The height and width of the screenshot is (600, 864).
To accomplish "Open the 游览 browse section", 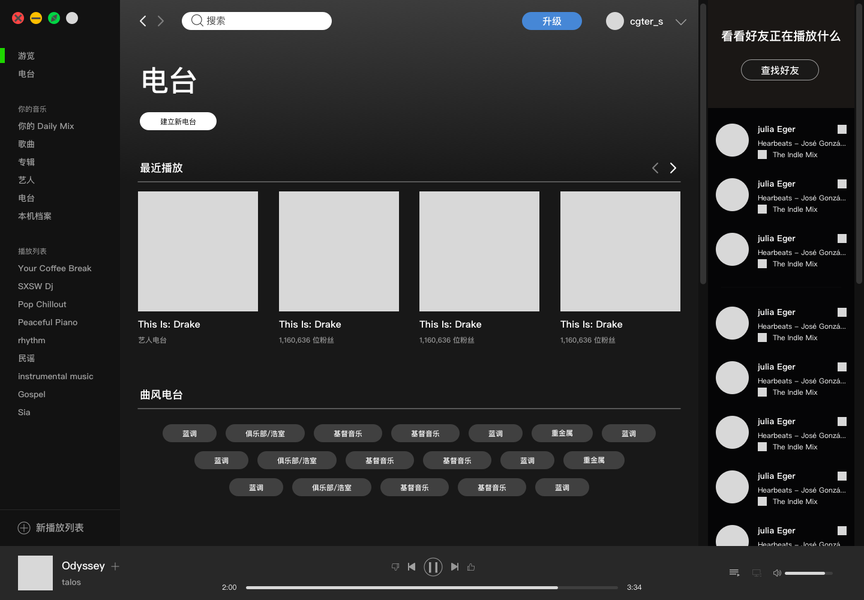I will click(x=26, y=56).
